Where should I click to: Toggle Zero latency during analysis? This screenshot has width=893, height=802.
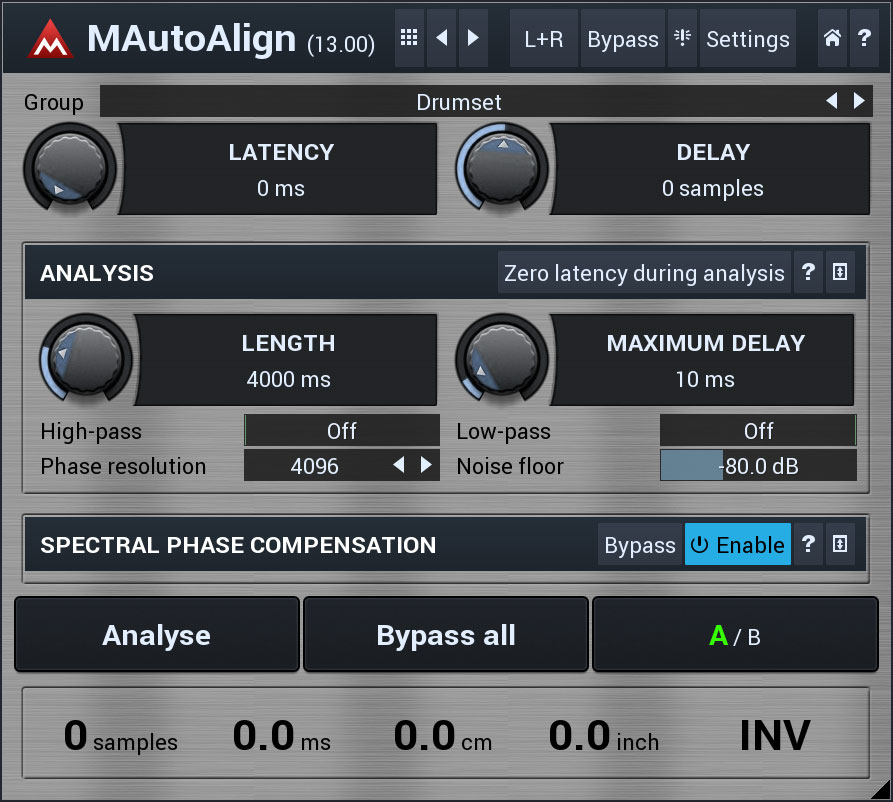pyautogui.click(x=644, y=273)
